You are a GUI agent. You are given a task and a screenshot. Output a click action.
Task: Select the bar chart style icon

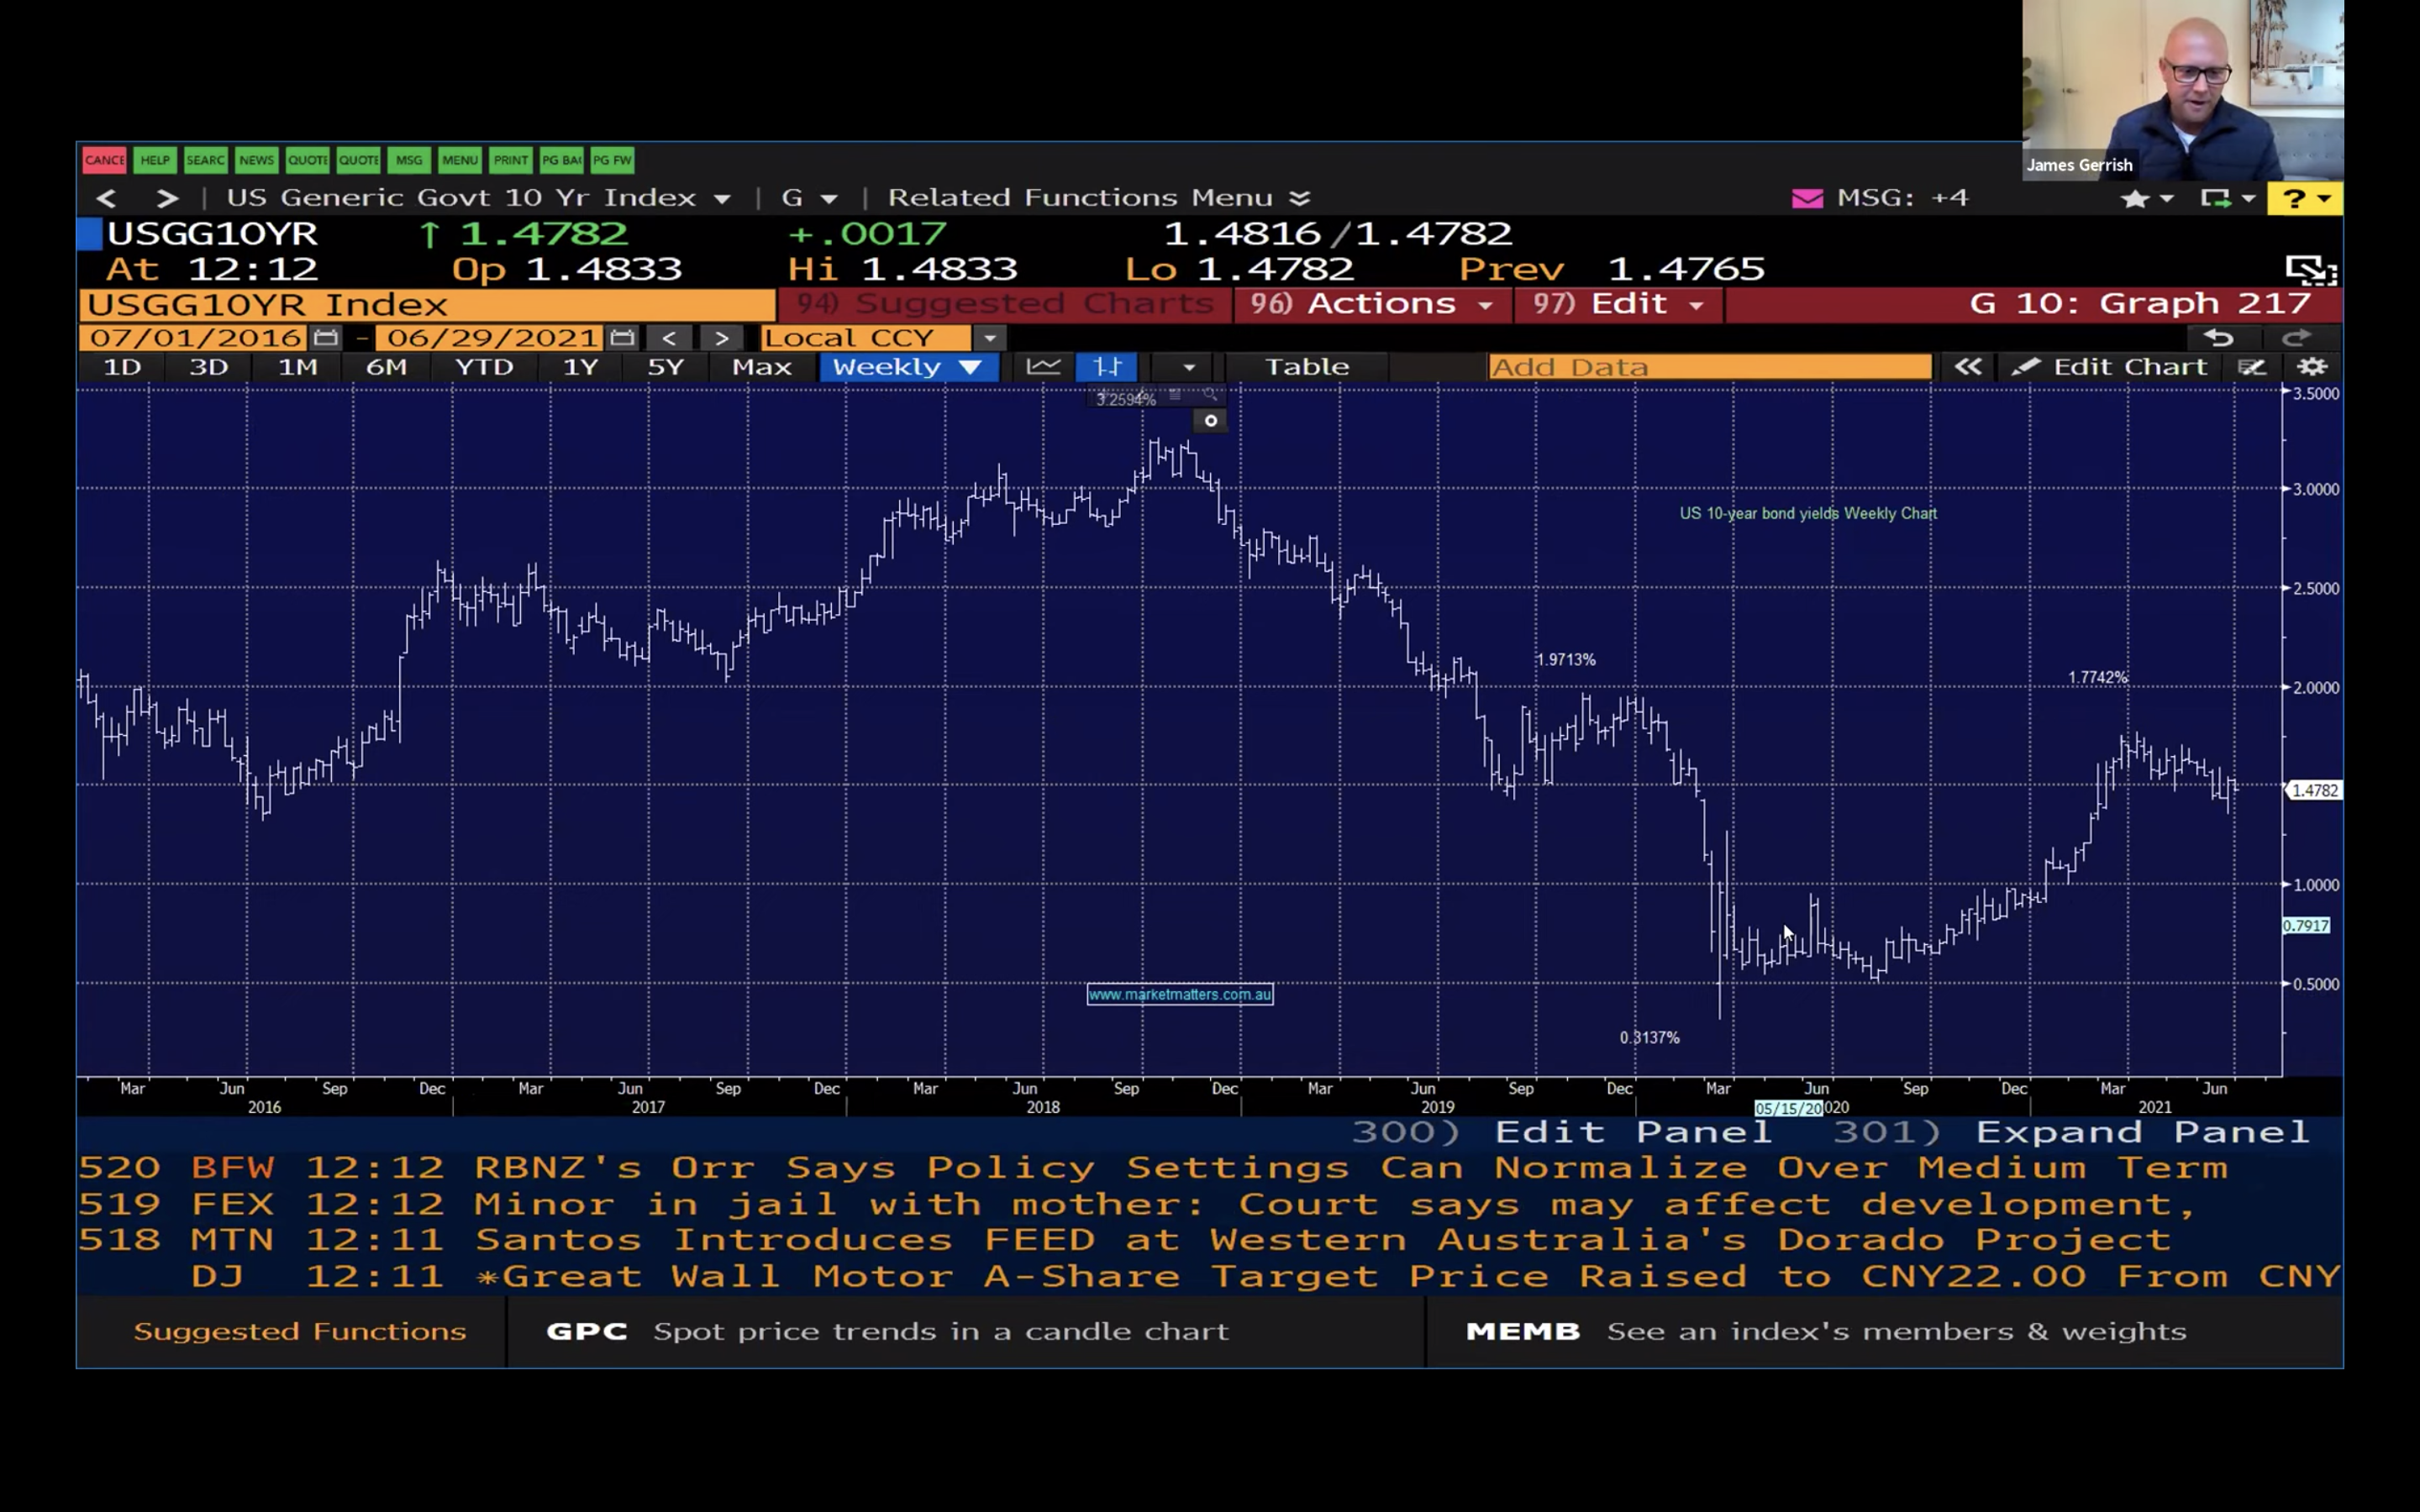(x=1106, y=367)
